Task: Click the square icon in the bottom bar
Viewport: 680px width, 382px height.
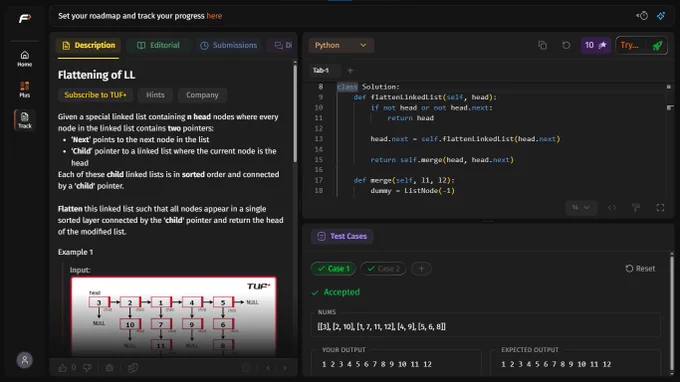Action: point(246,368)
